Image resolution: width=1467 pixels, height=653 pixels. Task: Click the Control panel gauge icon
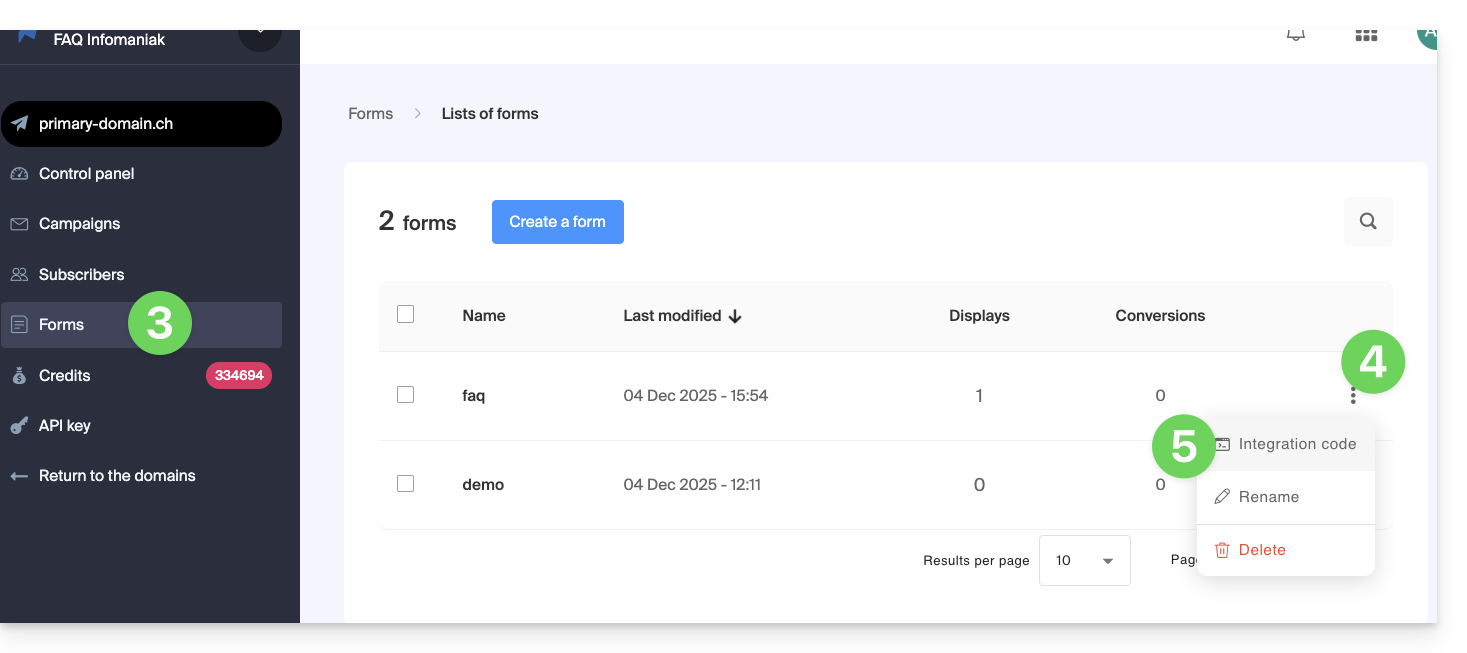coord(19,174)
